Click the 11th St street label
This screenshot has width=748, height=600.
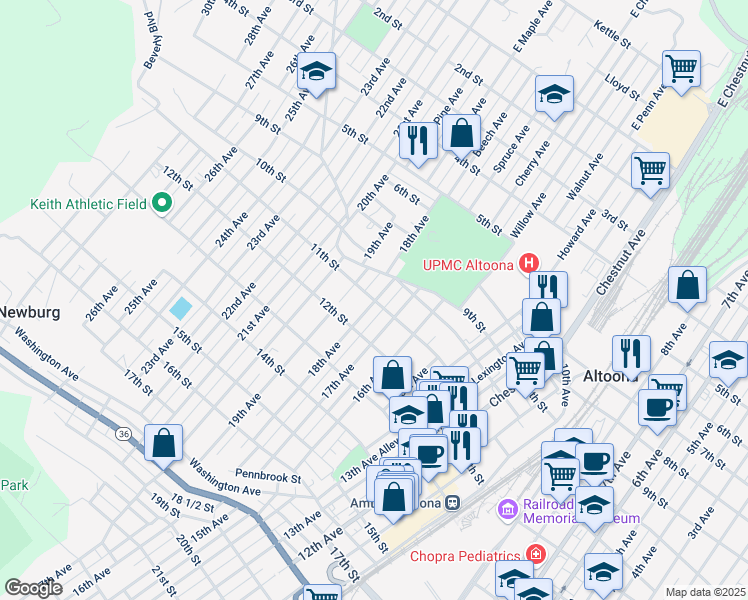325,257
